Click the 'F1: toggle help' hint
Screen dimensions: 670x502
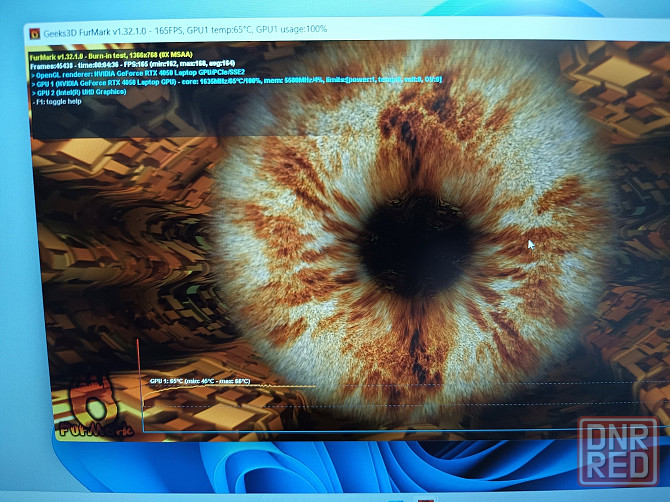coord(57,102)
